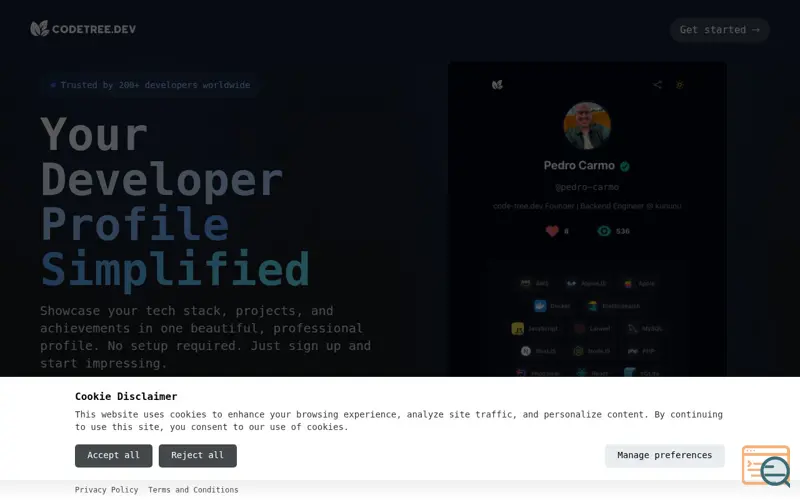Open the chat search widget icon

[766, 466]
